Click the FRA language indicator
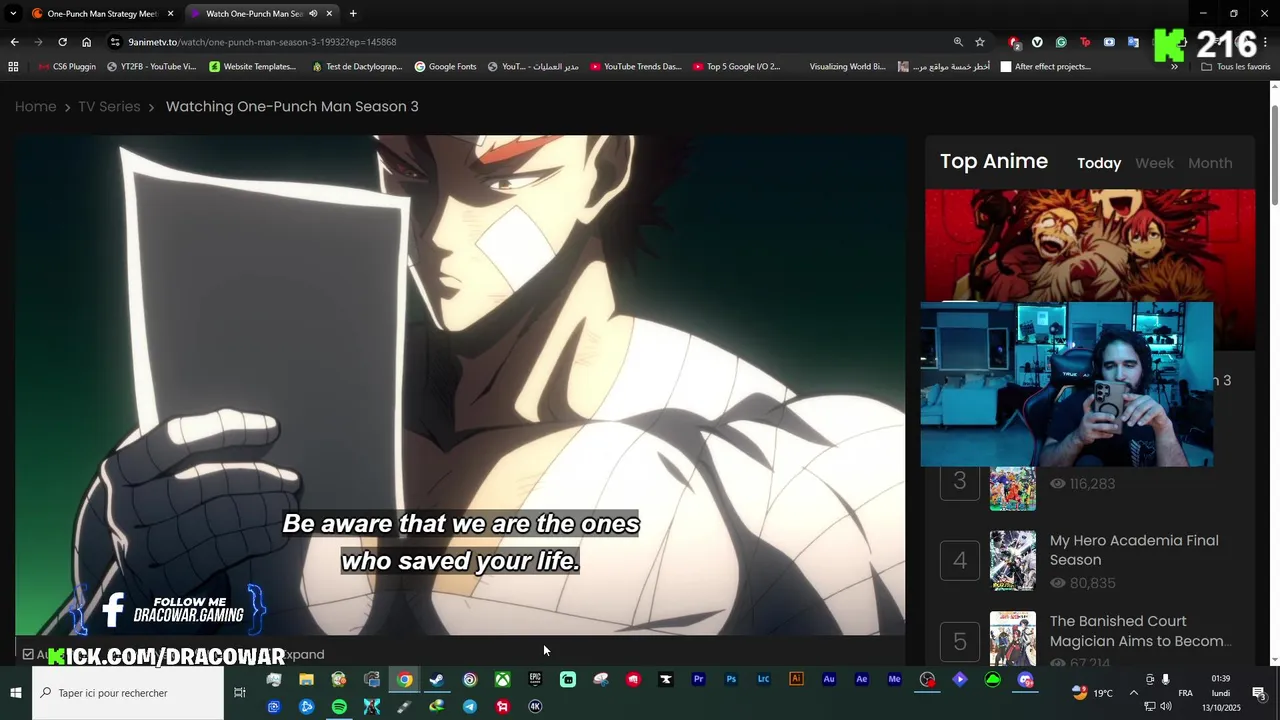Viewport: 1280px width, 720px height. click(x=1185, y=693)
